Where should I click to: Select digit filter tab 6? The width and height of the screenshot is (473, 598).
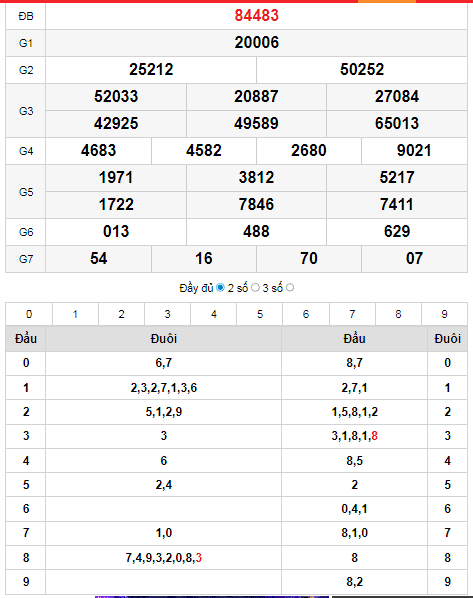pyautogui.click(x=306, y=314)
